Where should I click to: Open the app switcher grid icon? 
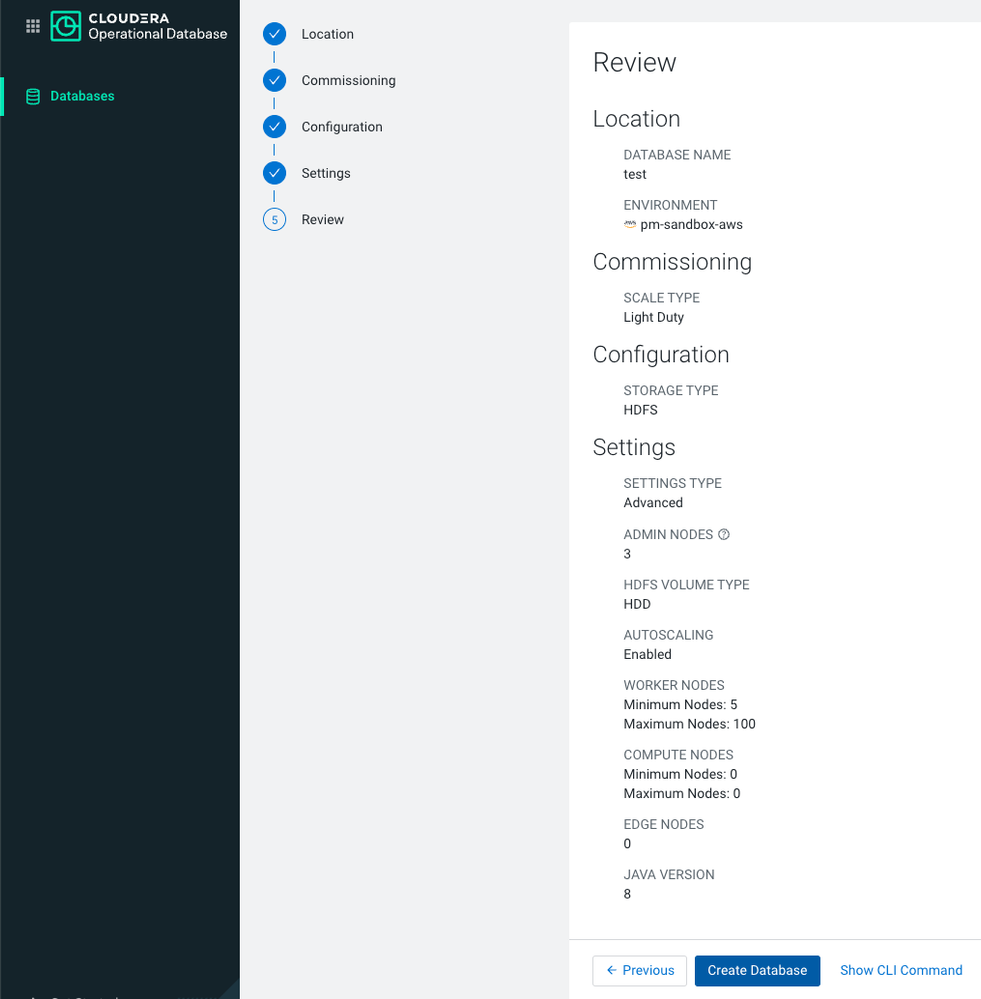click(x=33, y=26)
